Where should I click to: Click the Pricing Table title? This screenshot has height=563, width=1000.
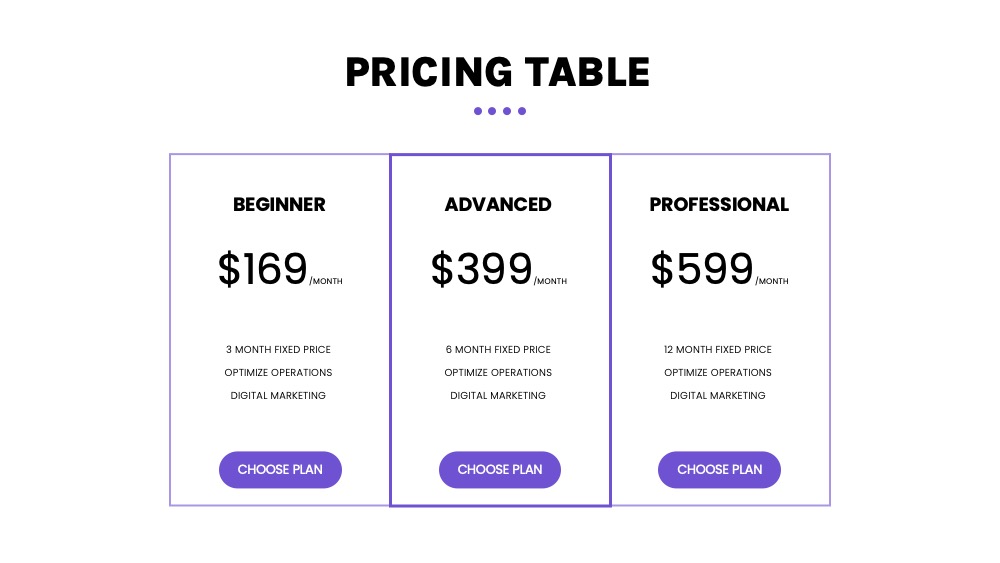point(497,72)
